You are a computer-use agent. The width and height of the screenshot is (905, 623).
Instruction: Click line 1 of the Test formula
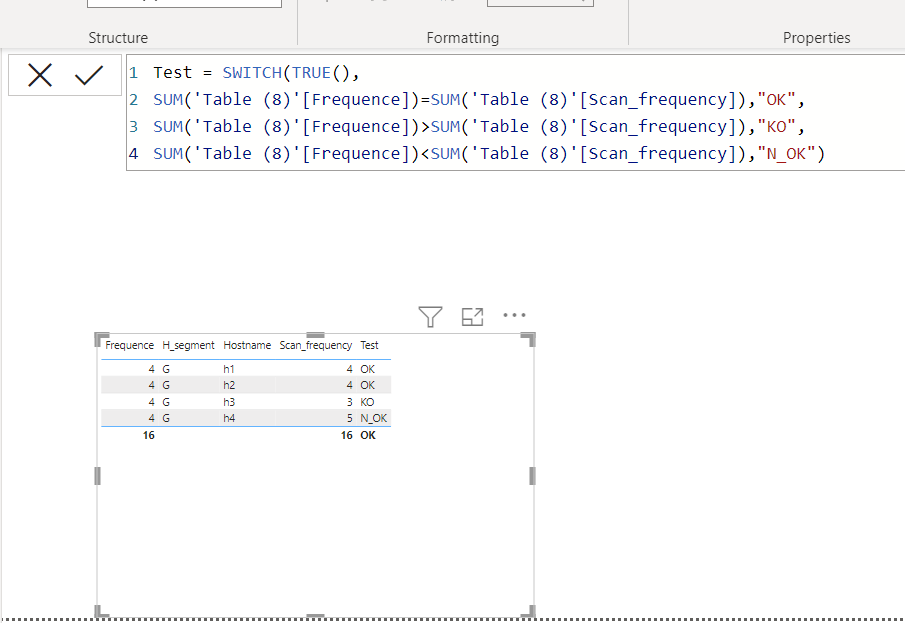(x=256, y=73)
